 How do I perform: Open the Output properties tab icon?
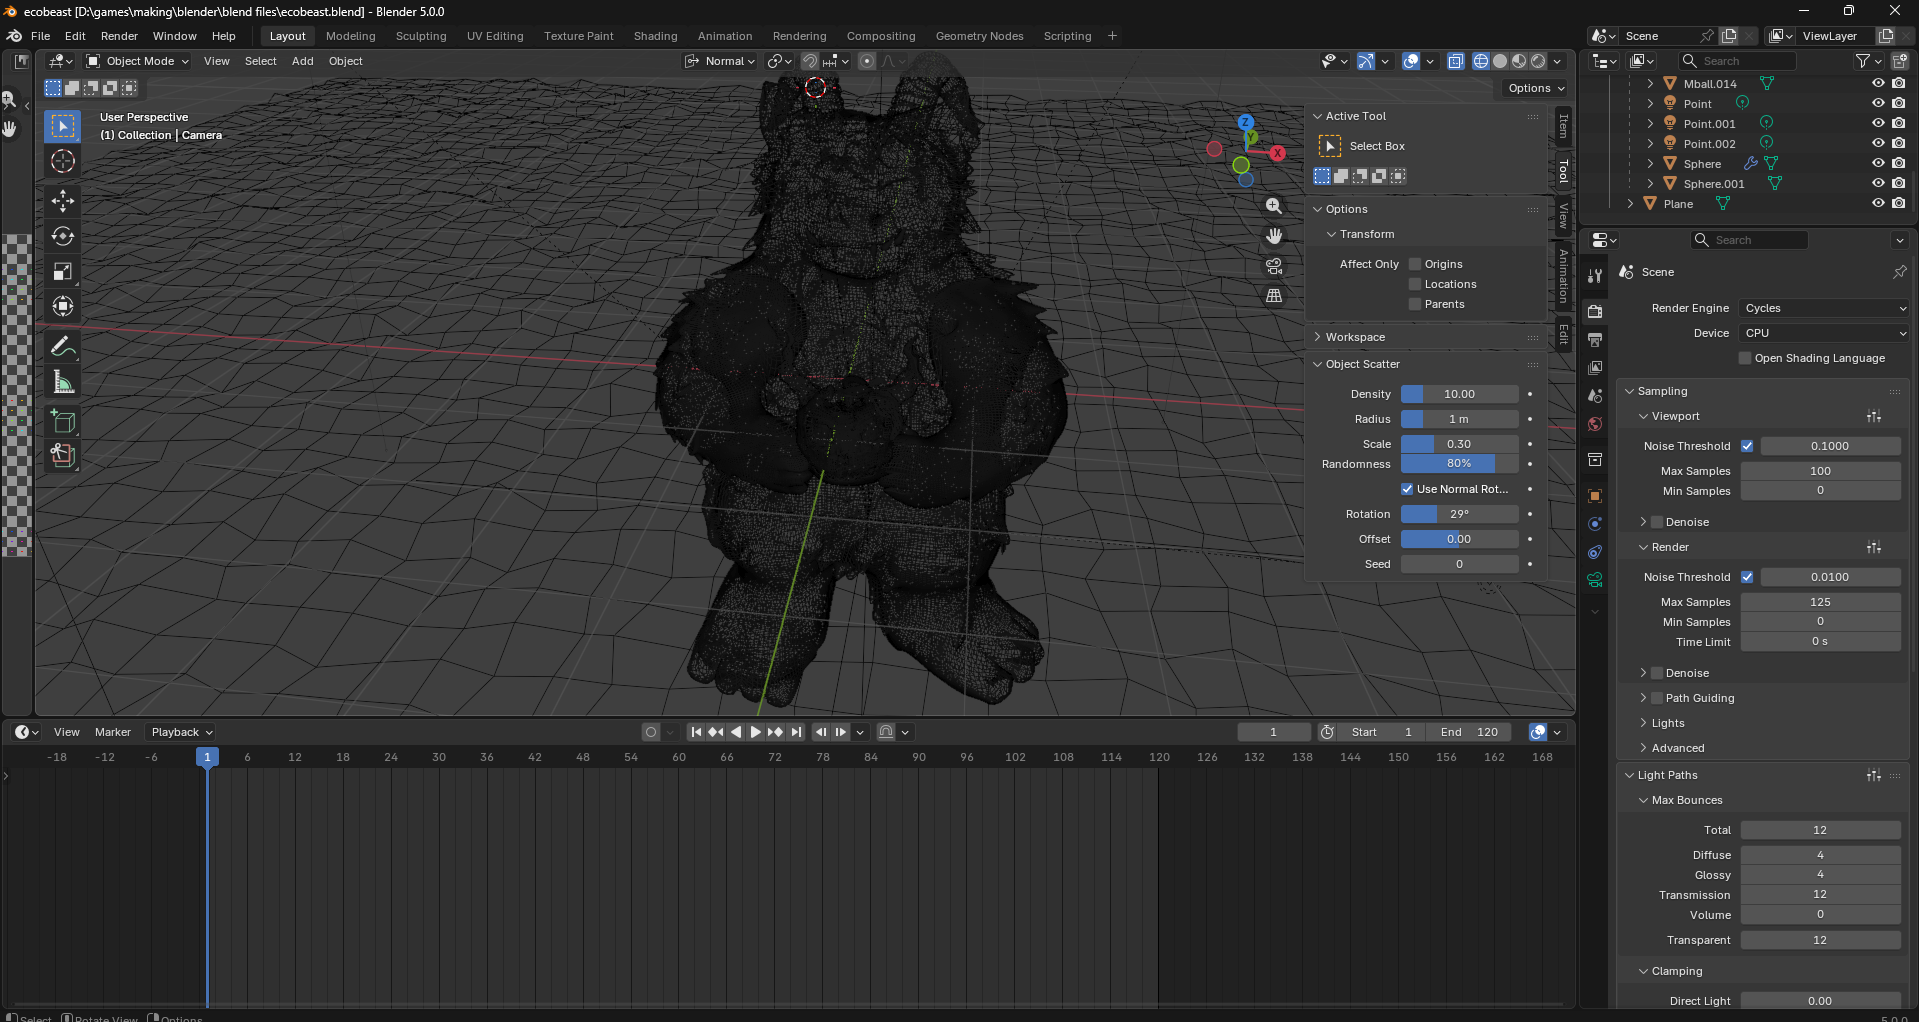coord(1595,340)
